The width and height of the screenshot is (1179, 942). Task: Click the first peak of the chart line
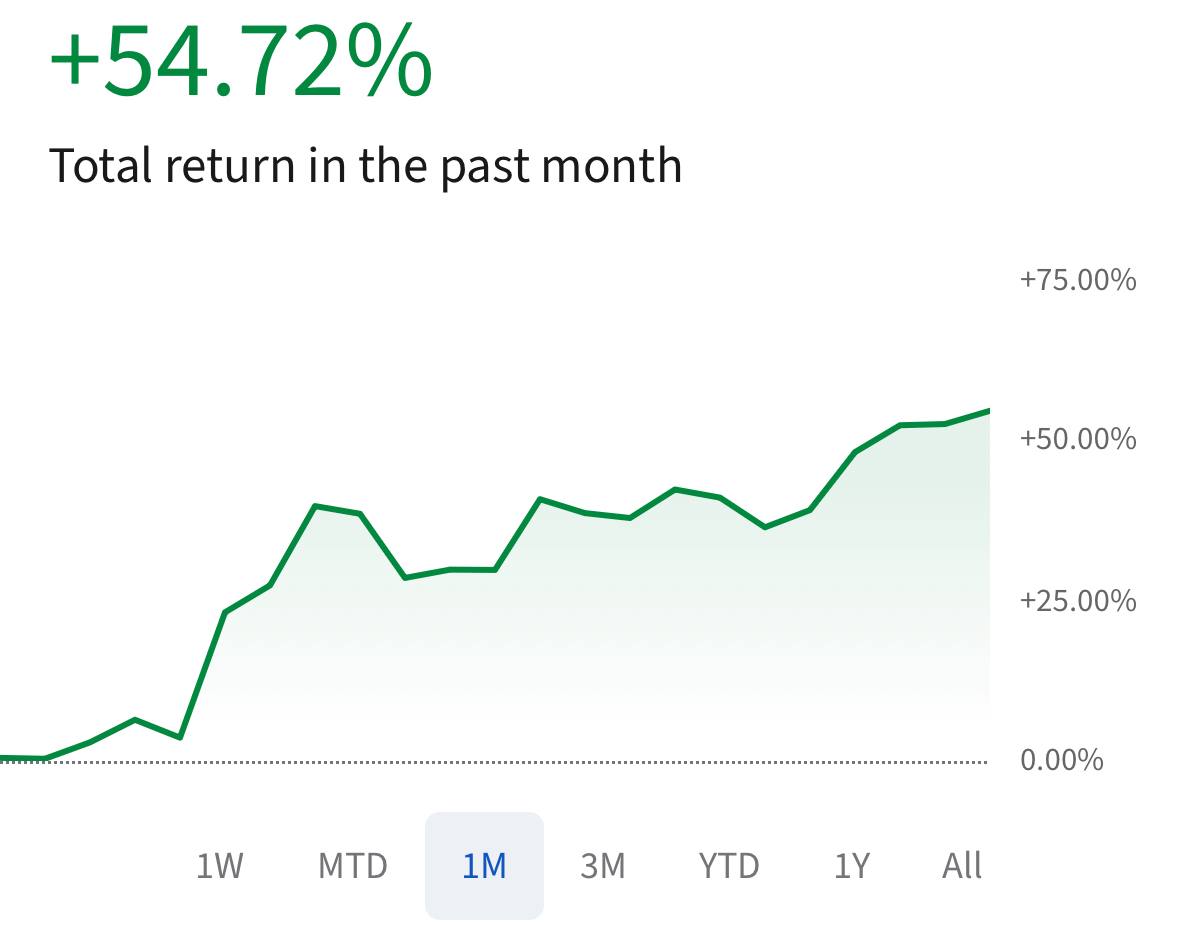[315, 506]
